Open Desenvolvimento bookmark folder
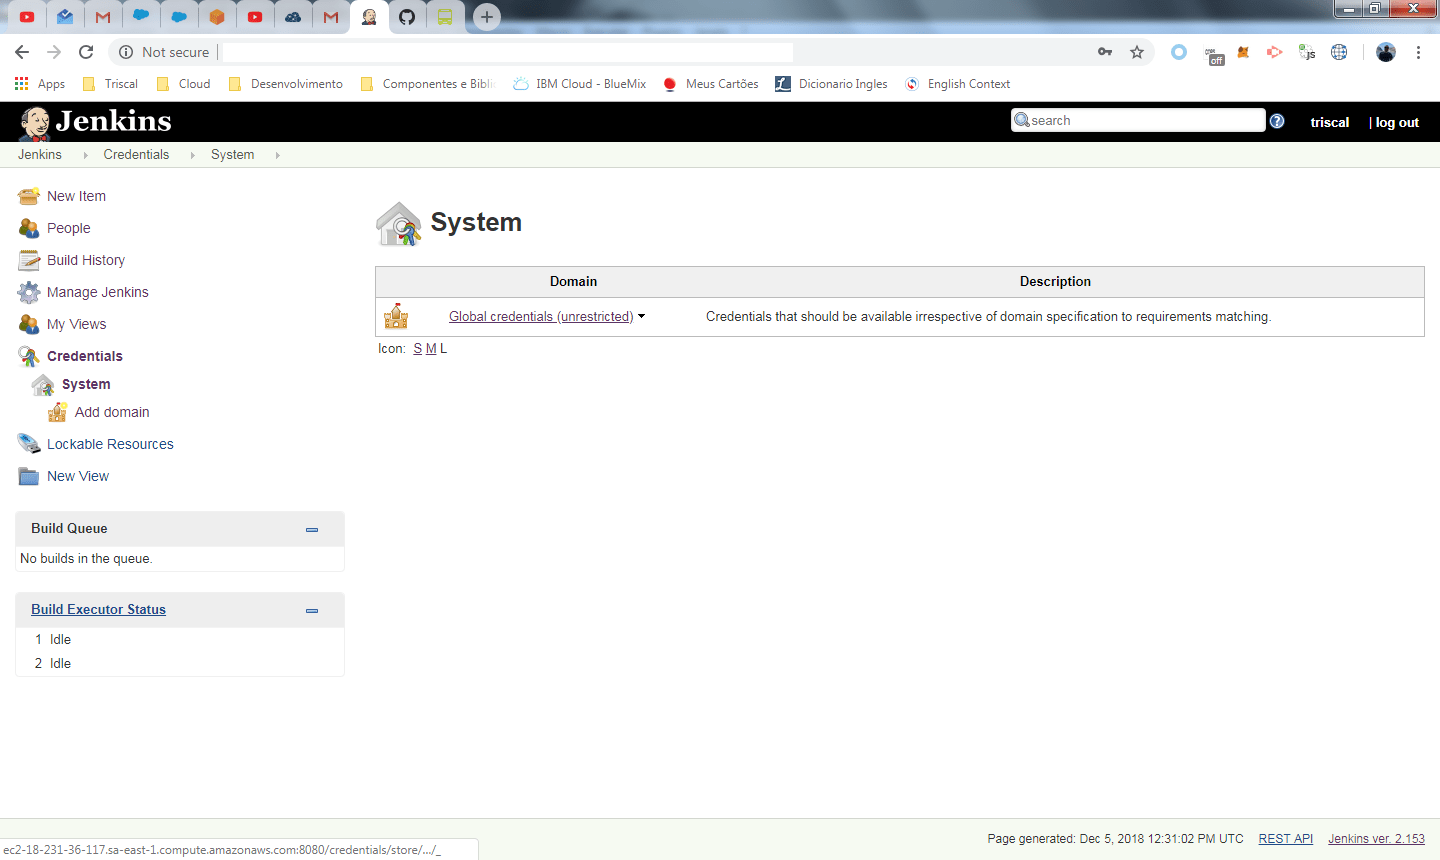 (286, 84)
